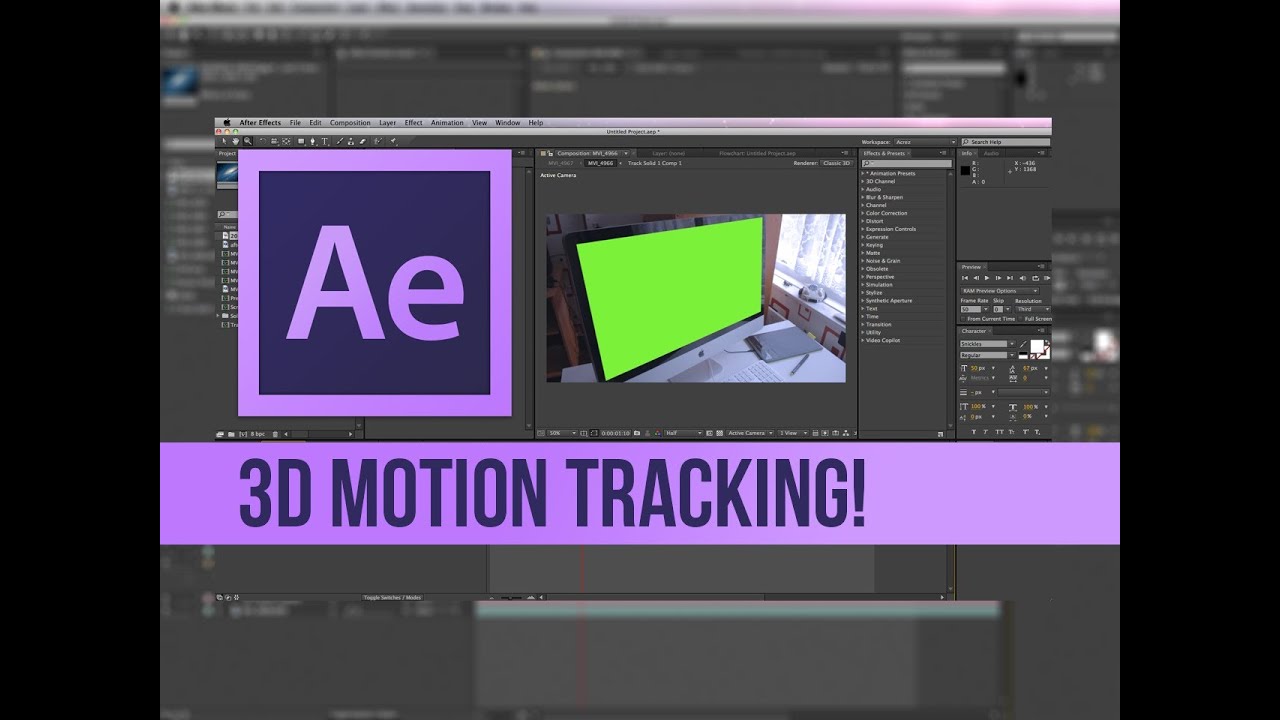Image resolution: width=1280 pixels, height=720 pixels.
Task: Open the File menu
Action: tap(295, 122)
